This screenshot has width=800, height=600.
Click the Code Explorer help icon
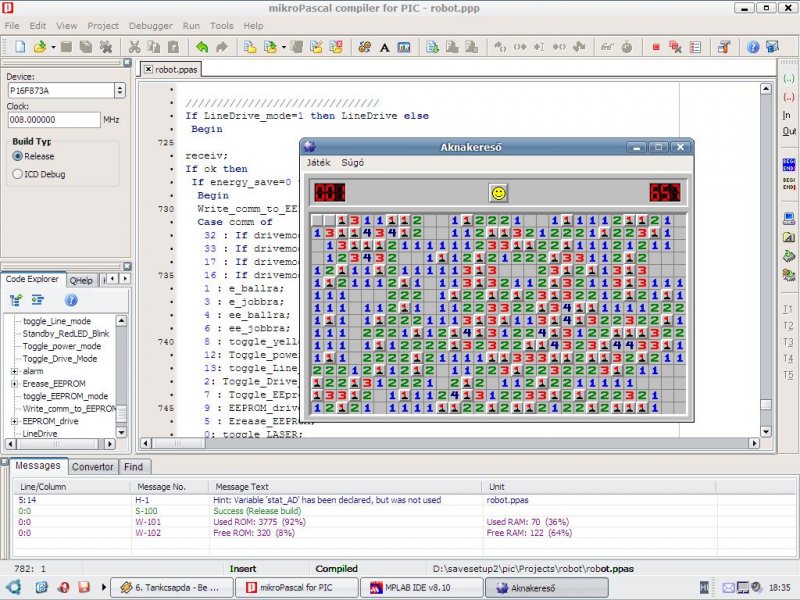[x=71, y=300]
